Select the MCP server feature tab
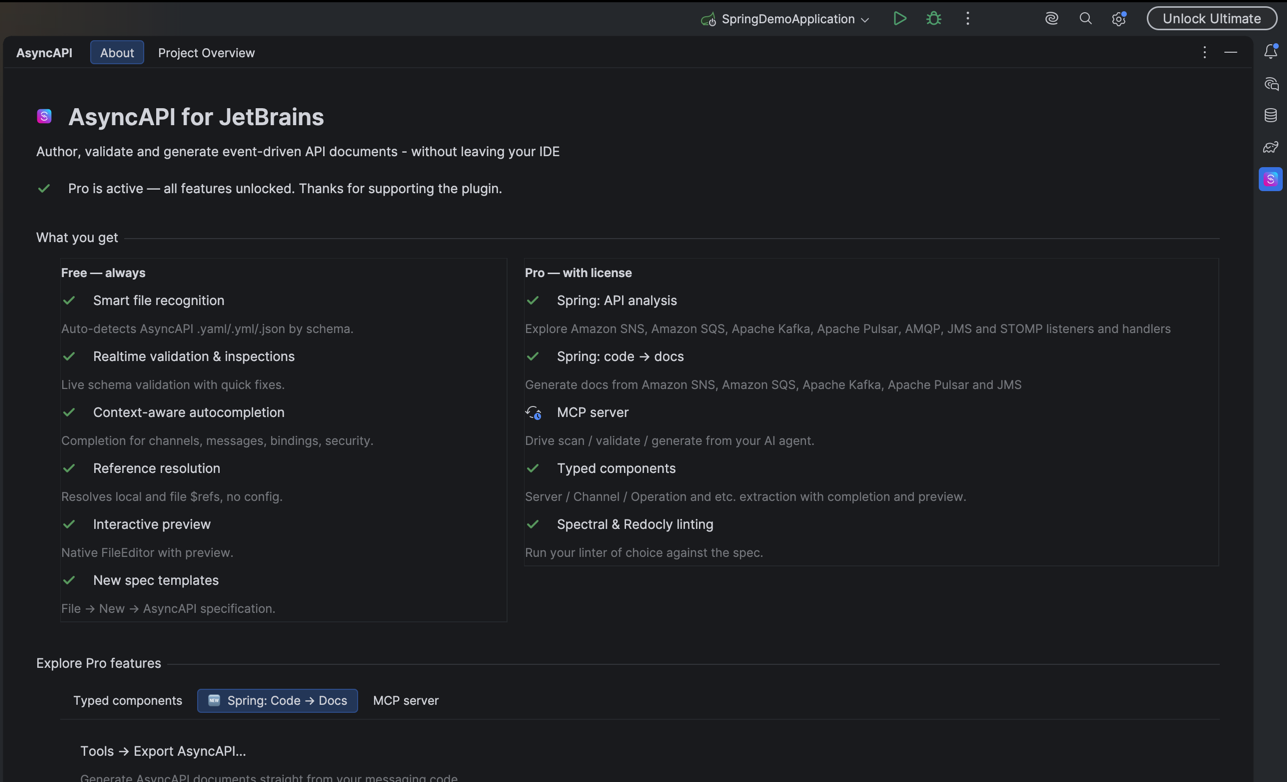 point(406,700)
